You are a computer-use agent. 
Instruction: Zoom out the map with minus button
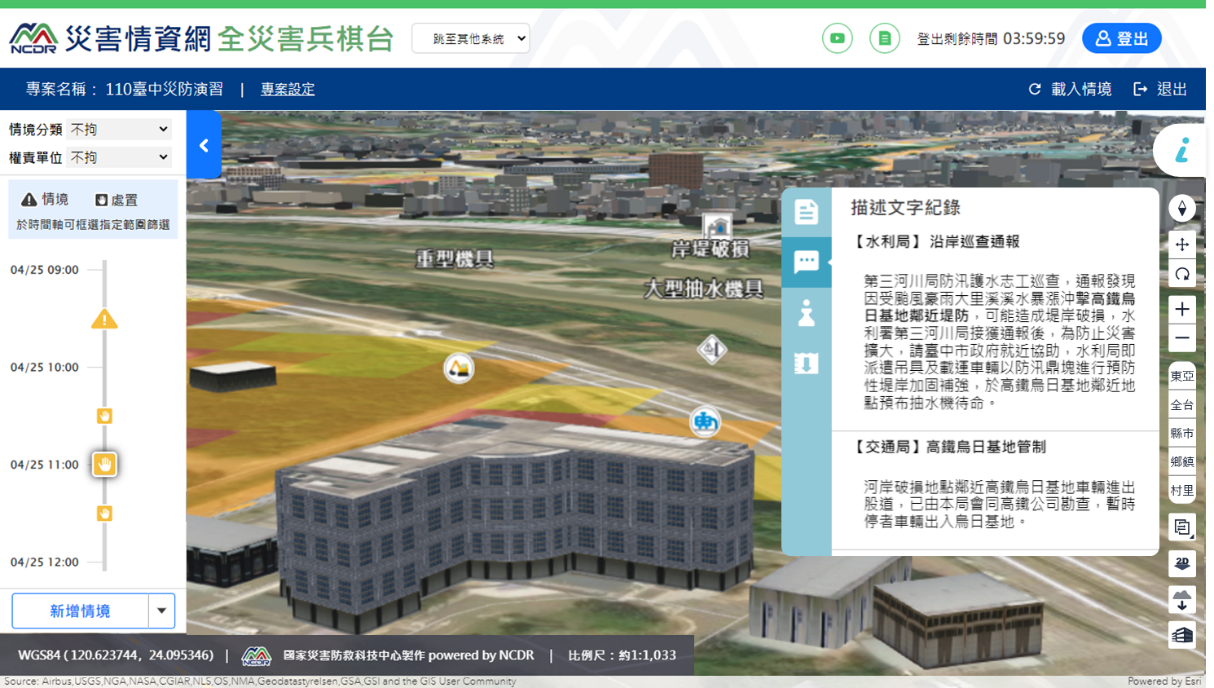point(1183,339)
